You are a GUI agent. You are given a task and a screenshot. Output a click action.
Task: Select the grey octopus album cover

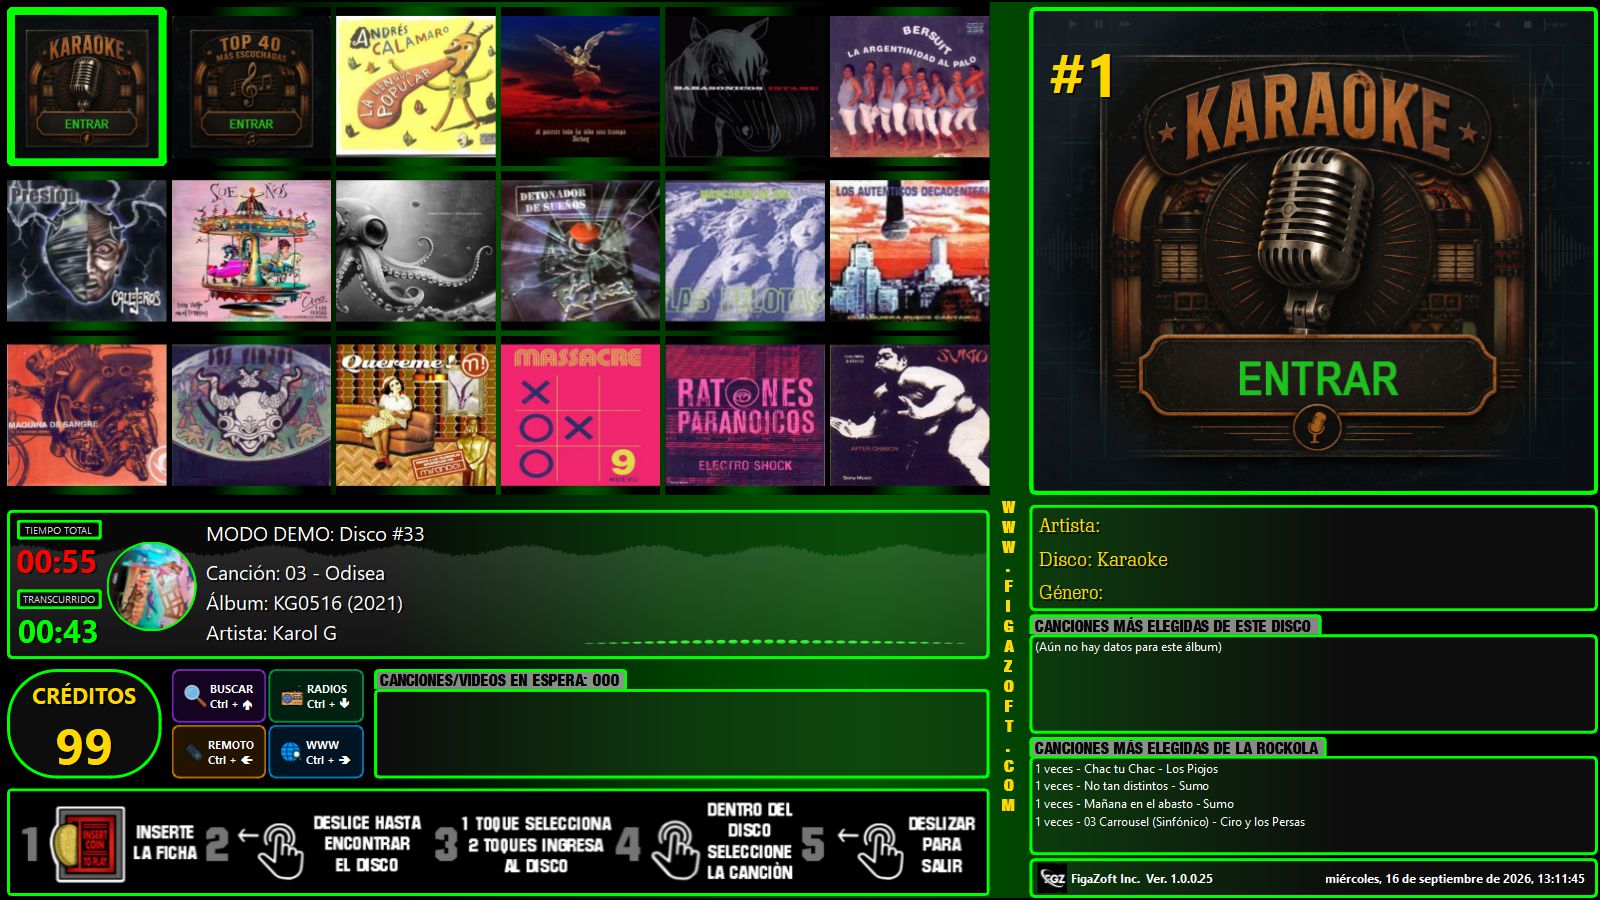[415, 251]
